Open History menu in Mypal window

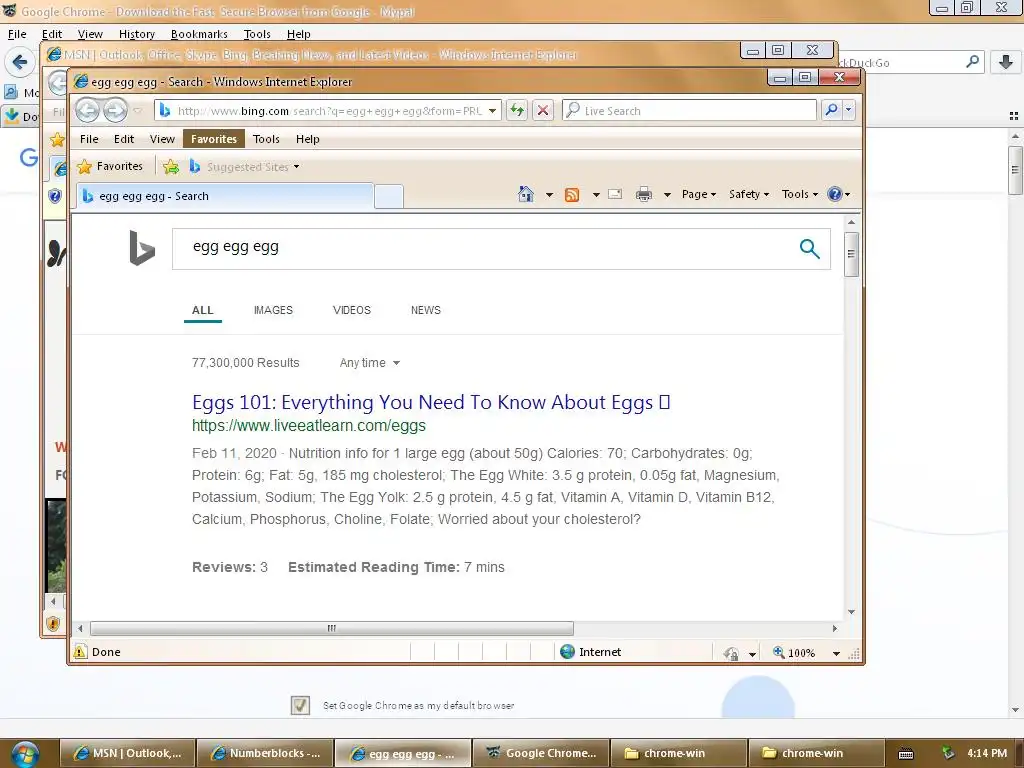[x=136, y=34]
